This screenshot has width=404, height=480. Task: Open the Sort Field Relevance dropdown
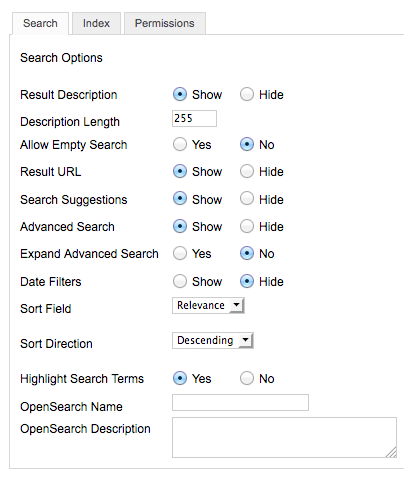(208, 305)
